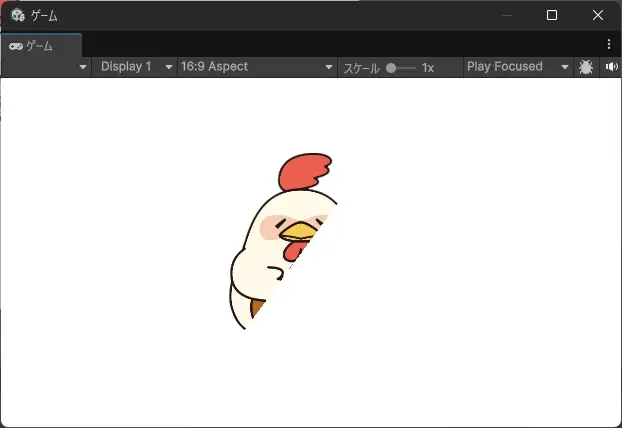Open the 16:9 Aspect dropdown
Viewport: 622px width, 428px height.
257,67
